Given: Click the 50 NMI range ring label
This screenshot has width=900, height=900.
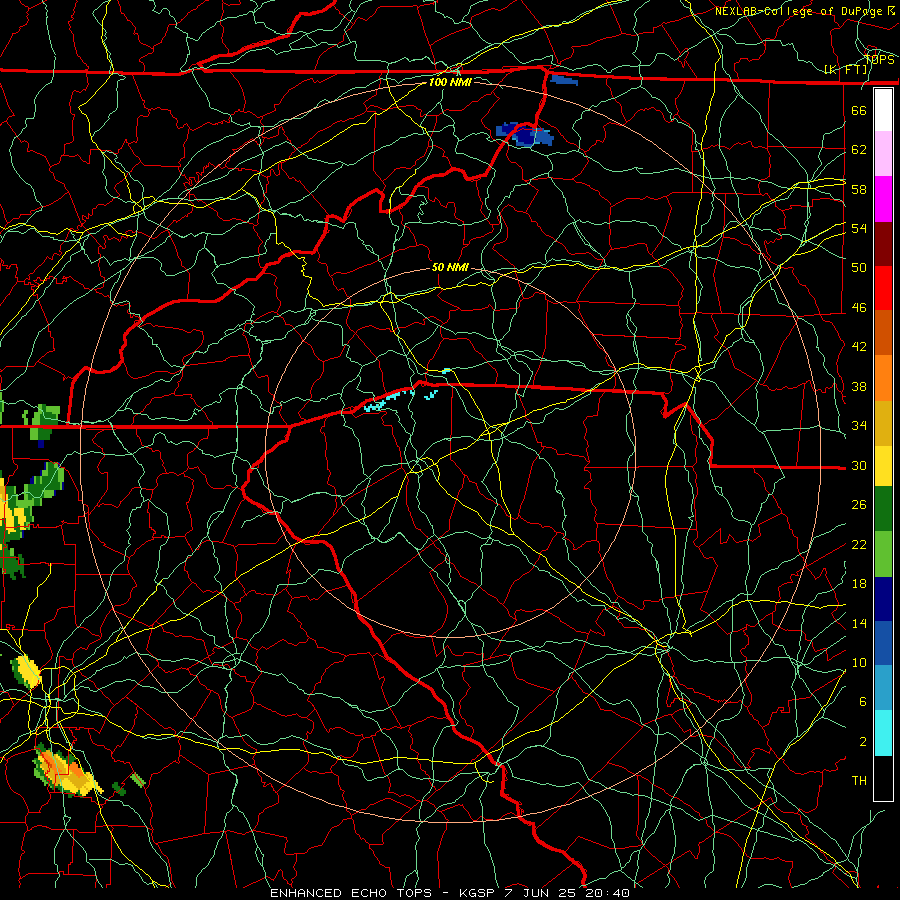Looking at the screenshot, I should (450, 267).
